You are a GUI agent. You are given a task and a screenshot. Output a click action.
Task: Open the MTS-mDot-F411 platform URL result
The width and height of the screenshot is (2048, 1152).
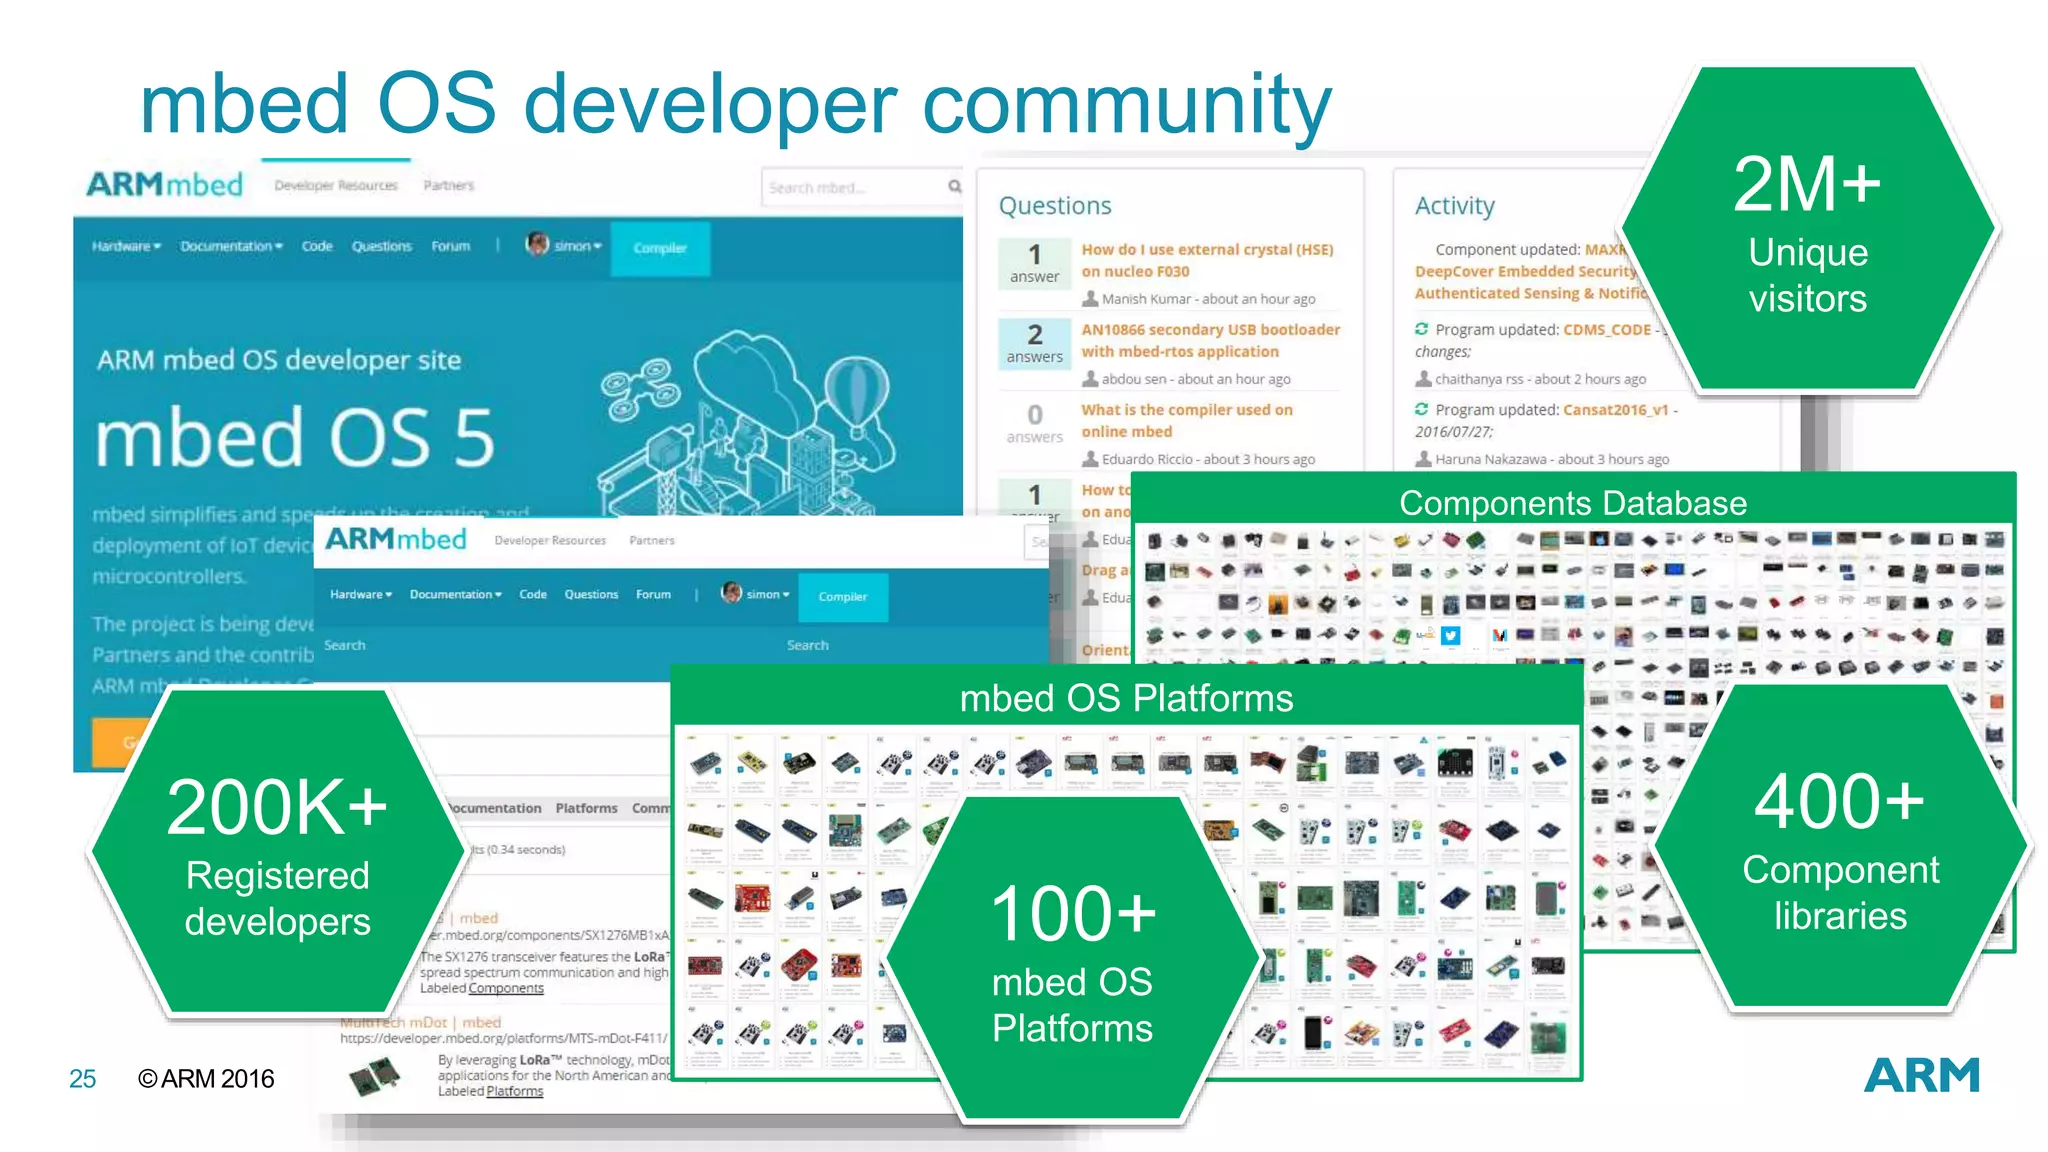click(x=503, y=1038)
